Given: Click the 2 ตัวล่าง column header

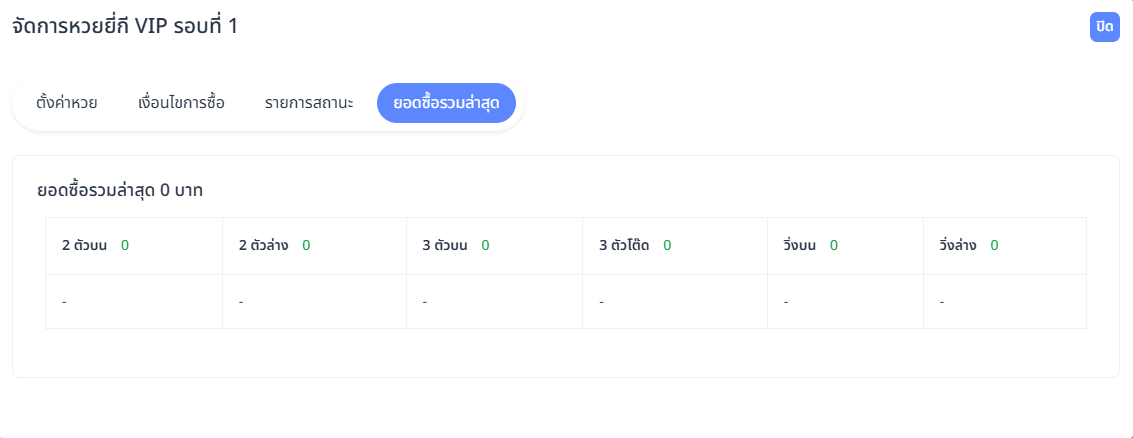Looking at the screenshot, I should [x=264, y=245].
